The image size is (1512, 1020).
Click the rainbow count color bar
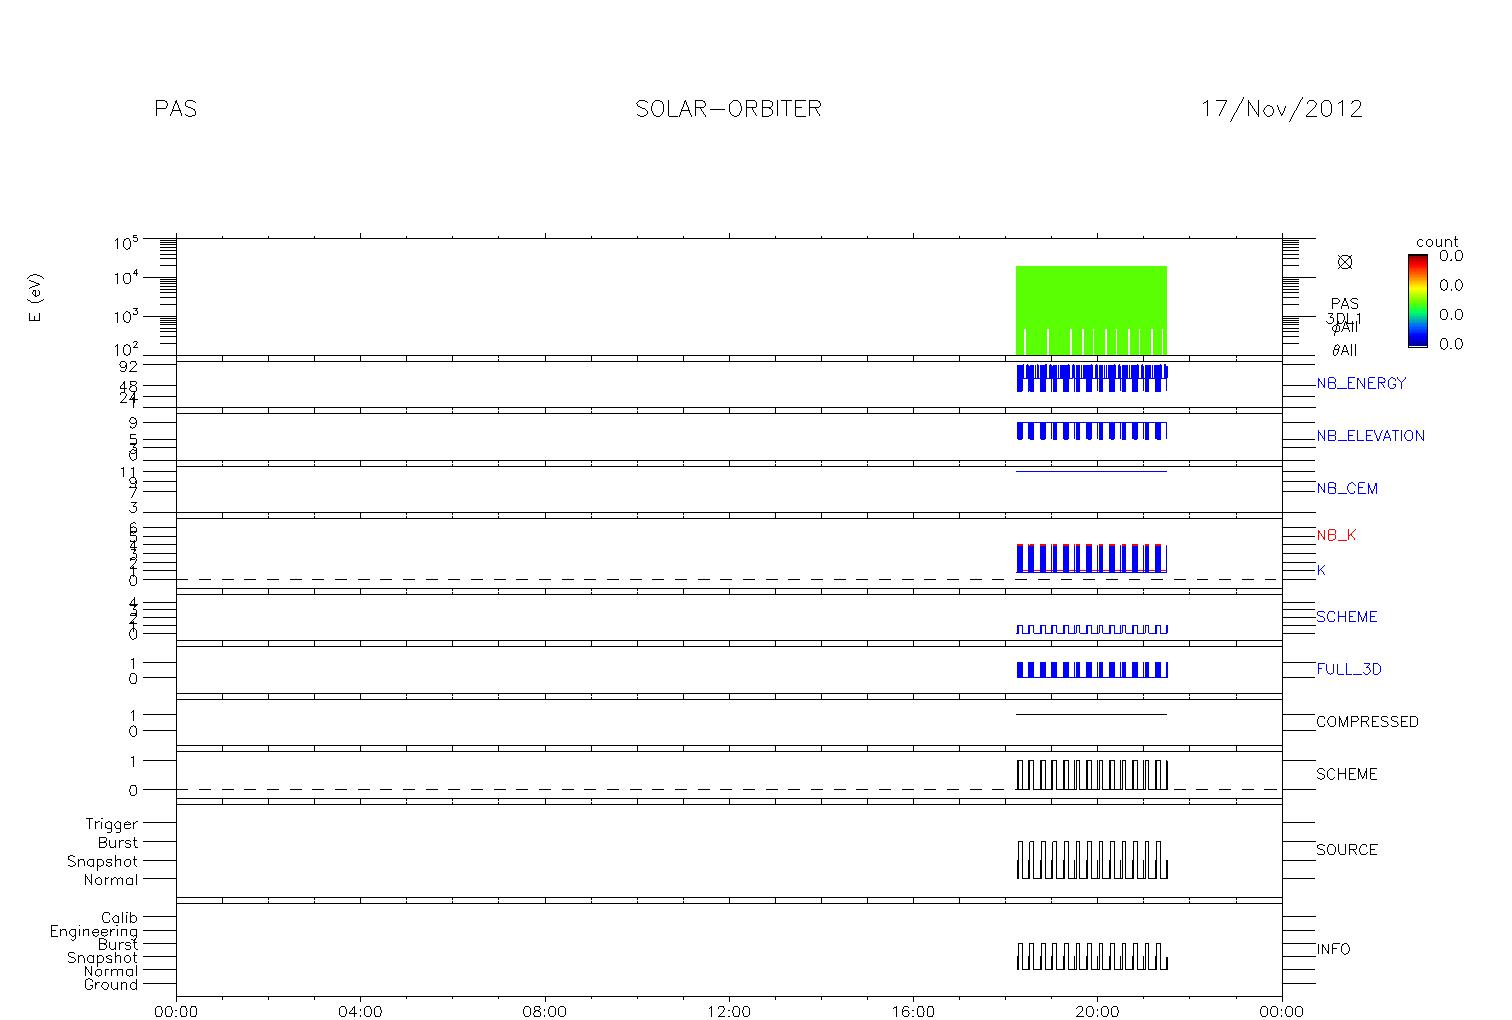(x=1417, y=300)
